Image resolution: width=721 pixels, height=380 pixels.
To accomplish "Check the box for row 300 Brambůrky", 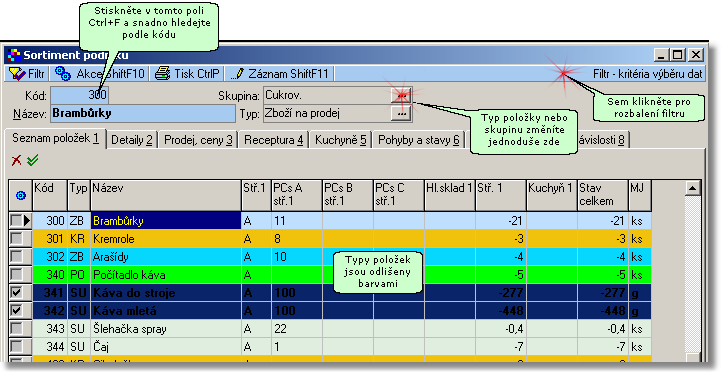I will coord(16,221).
